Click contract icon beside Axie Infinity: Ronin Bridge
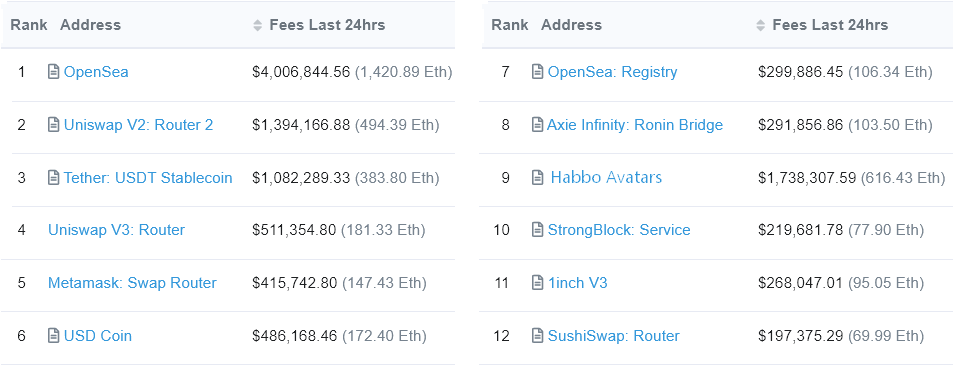Screen dimensions: 953x366 point(537,125)
